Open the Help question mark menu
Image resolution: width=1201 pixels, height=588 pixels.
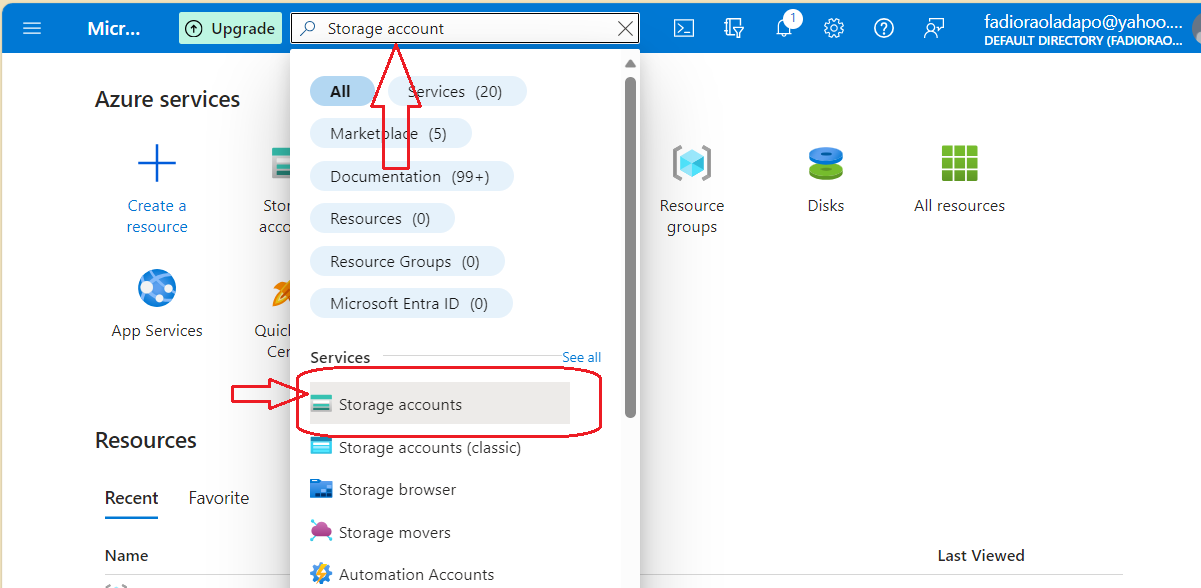pos(884,28)
